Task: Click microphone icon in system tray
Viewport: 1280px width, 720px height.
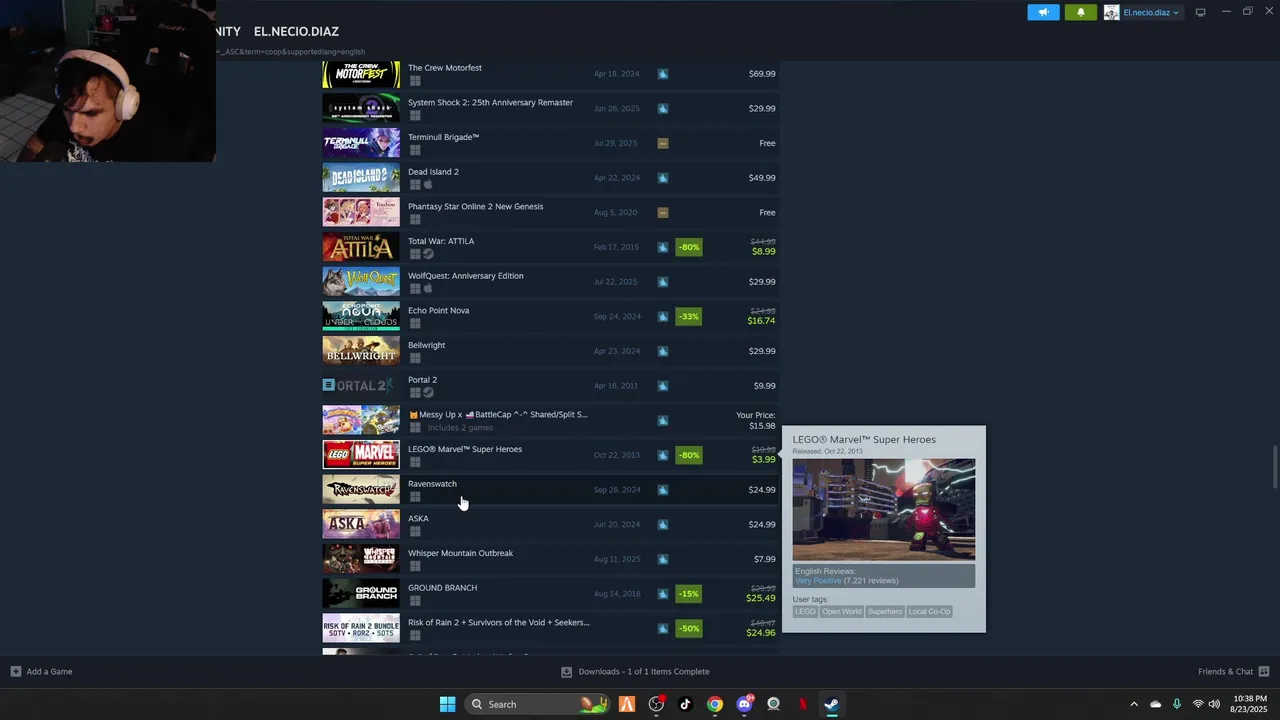Action: 1176,704
